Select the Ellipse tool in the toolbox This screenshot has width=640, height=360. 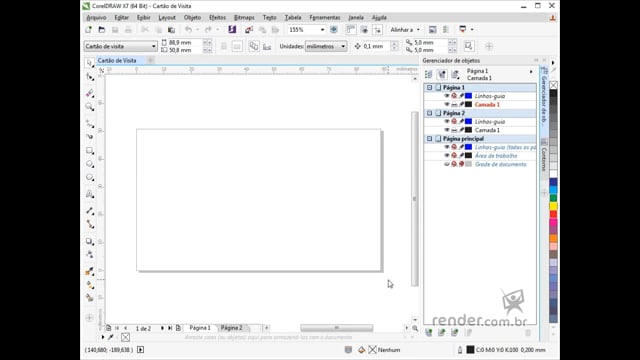[x=90, y=164]
